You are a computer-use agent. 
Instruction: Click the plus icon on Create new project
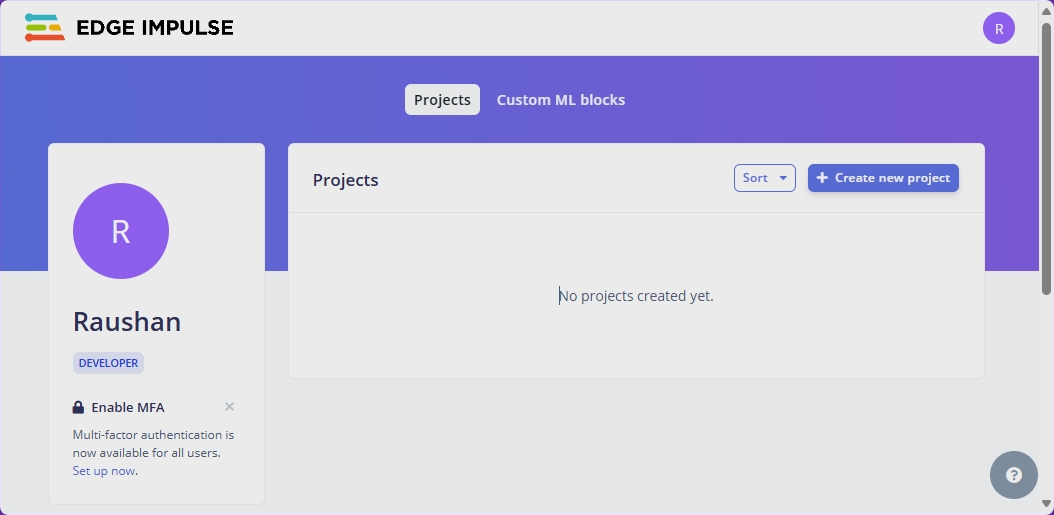click(822, 178)
